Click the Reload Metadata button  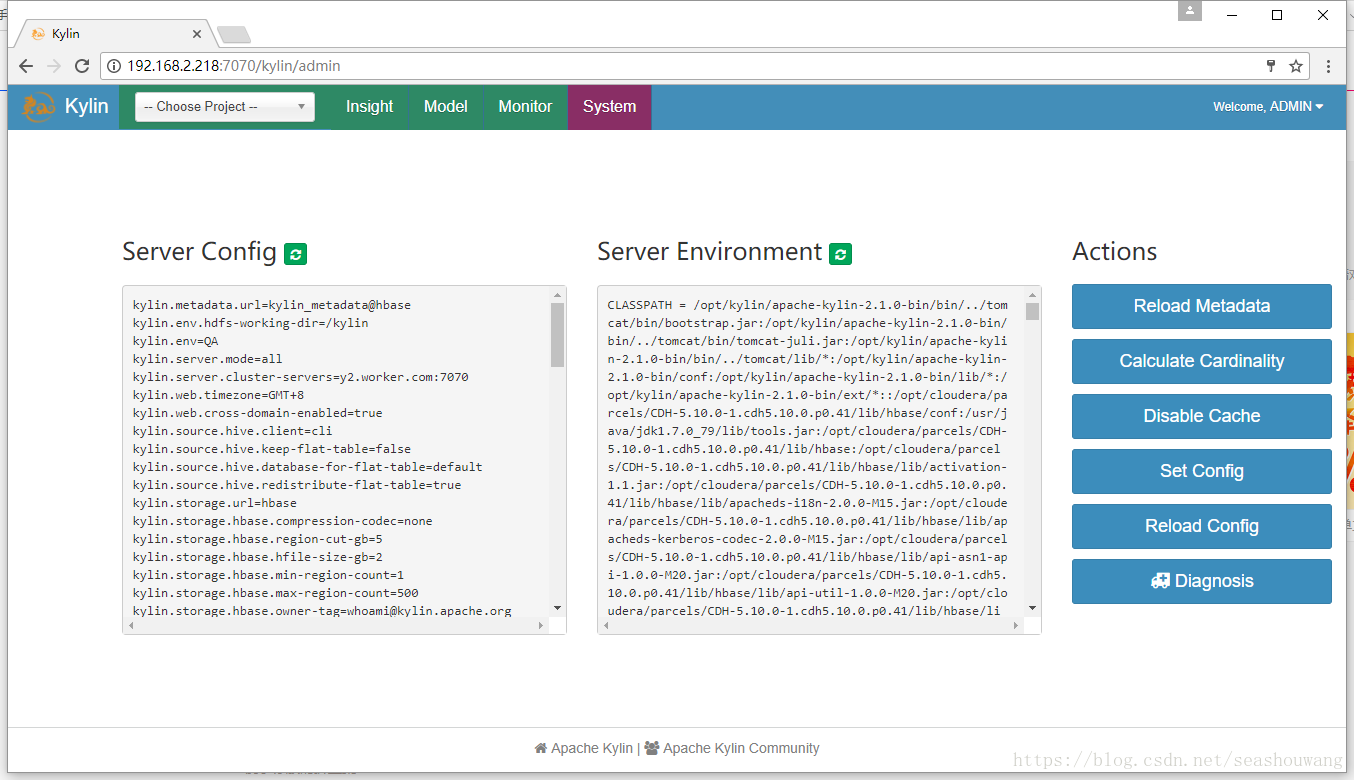1202,306
